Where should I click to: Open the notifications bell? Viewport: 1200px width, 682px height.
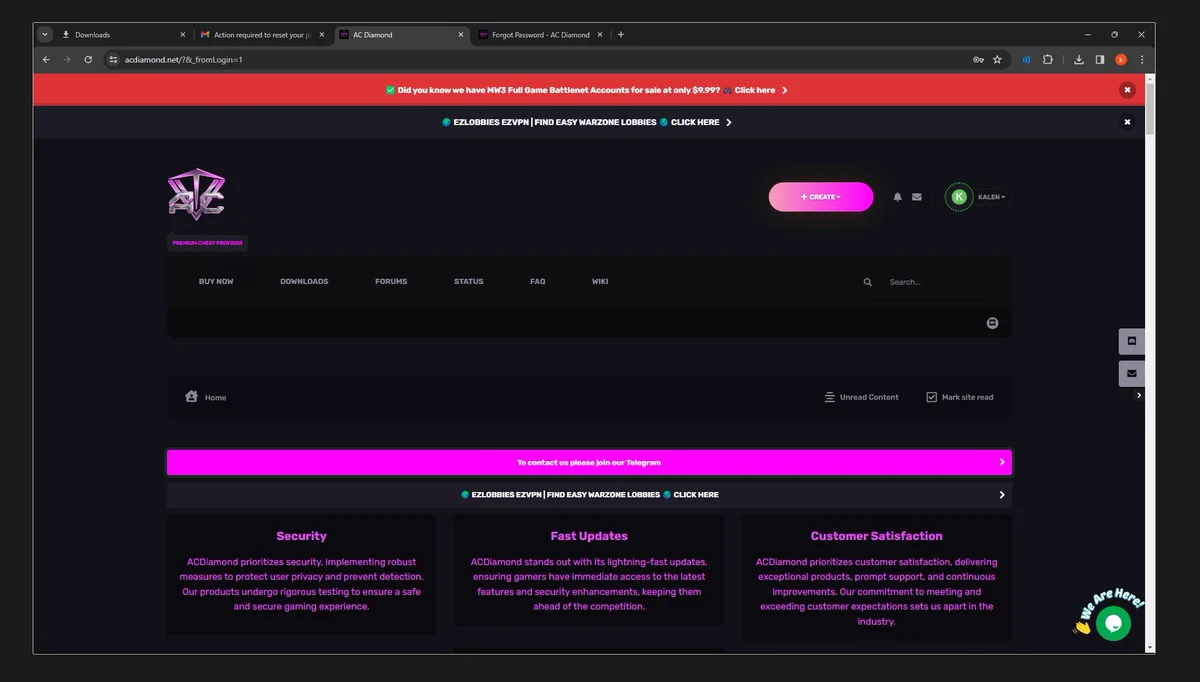pos(897,197)
